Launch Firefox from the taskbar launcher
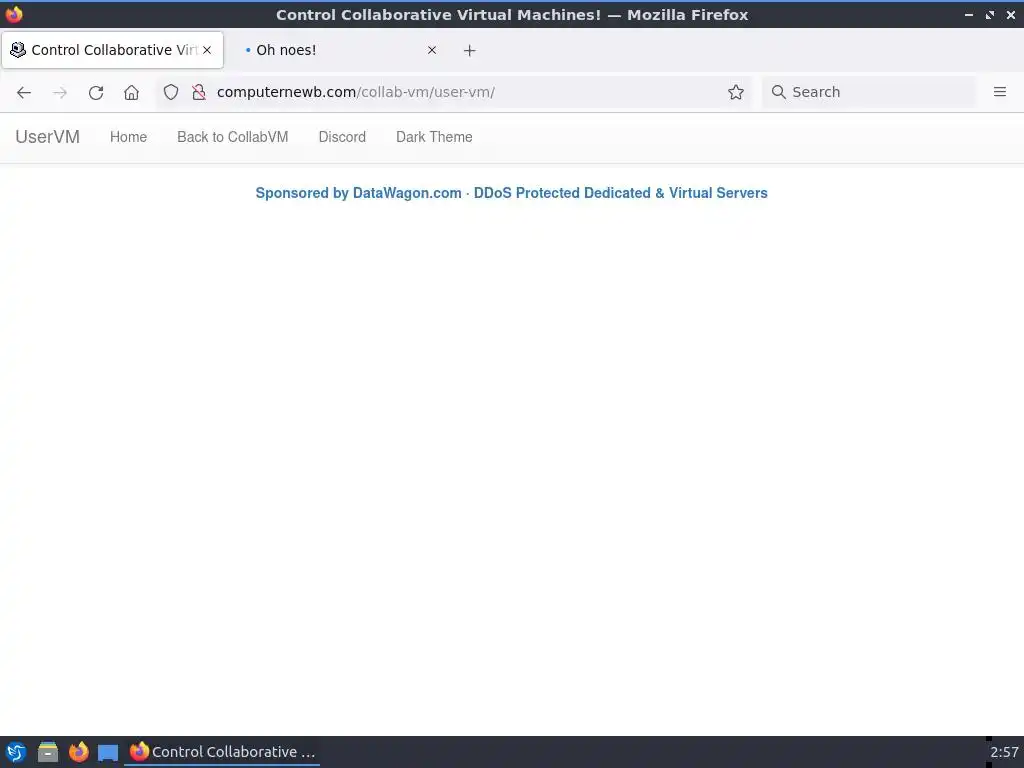The width and height of the screenshot is (1024, 768). click(79, 752)
